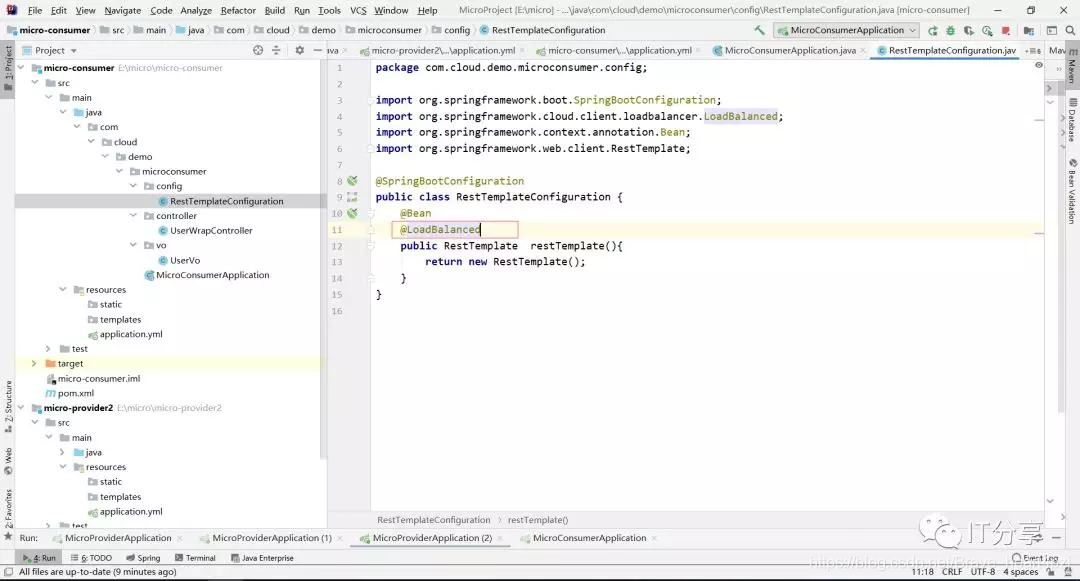Click the CRLF line separator in the status bar
The width and height of the screenshot is (1080, 581).
click(952, 572)
